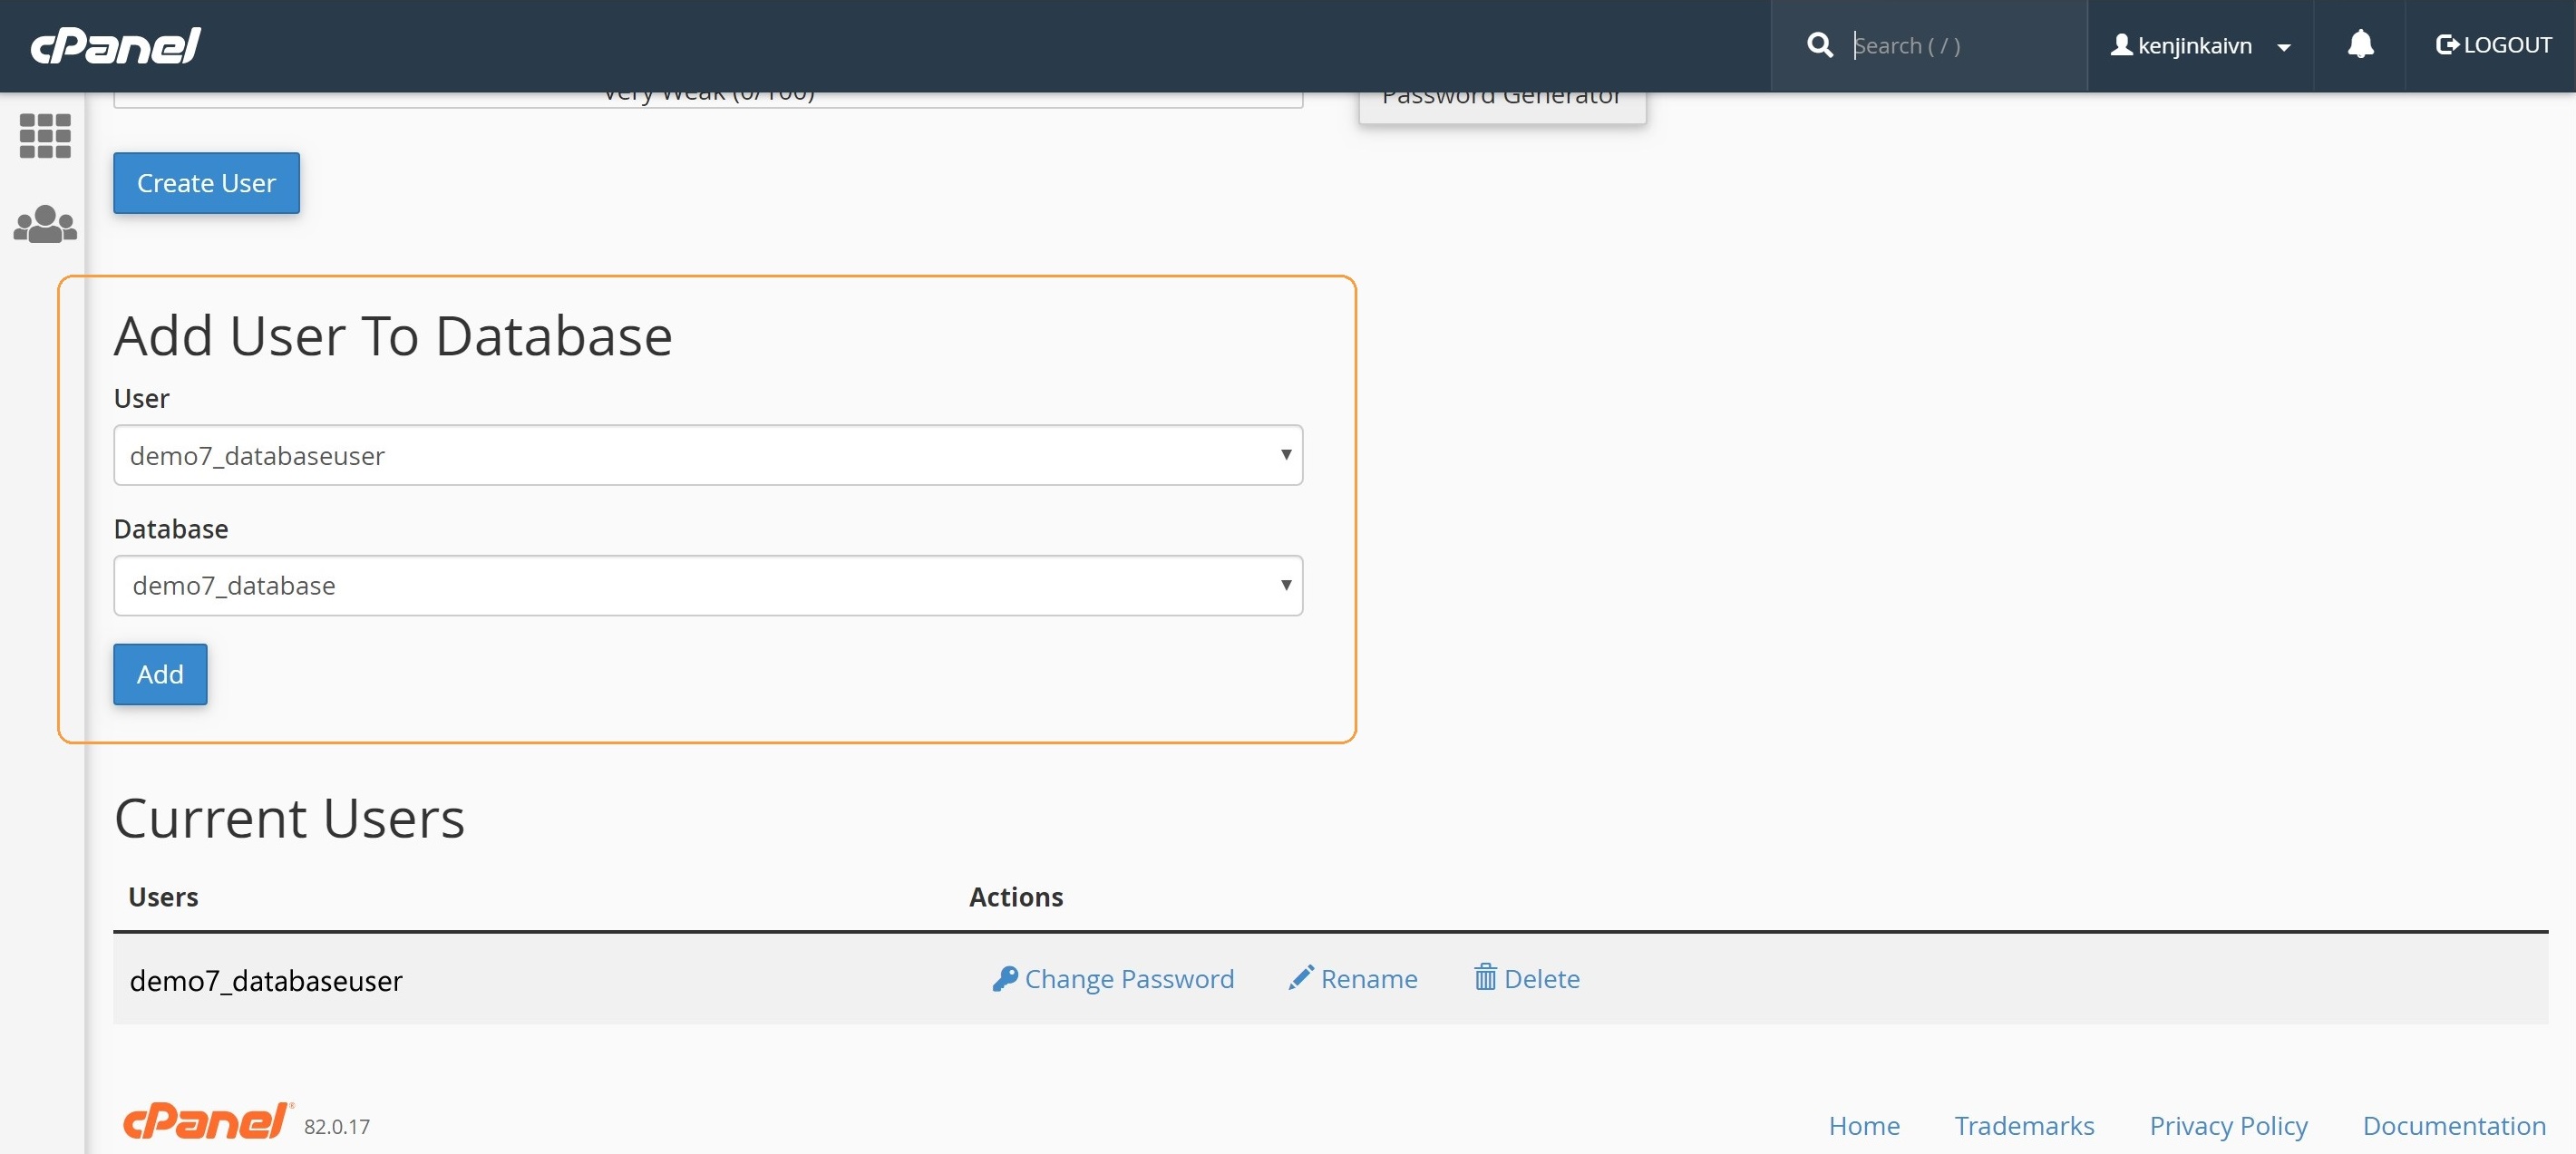Open the home grid icon in sidebar

45,135
